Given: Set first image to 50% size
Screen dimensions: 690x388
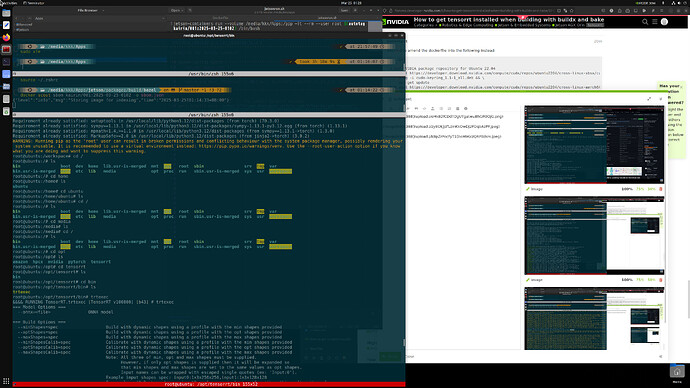Looking at the screenshot, I should [x=651, y=189].
